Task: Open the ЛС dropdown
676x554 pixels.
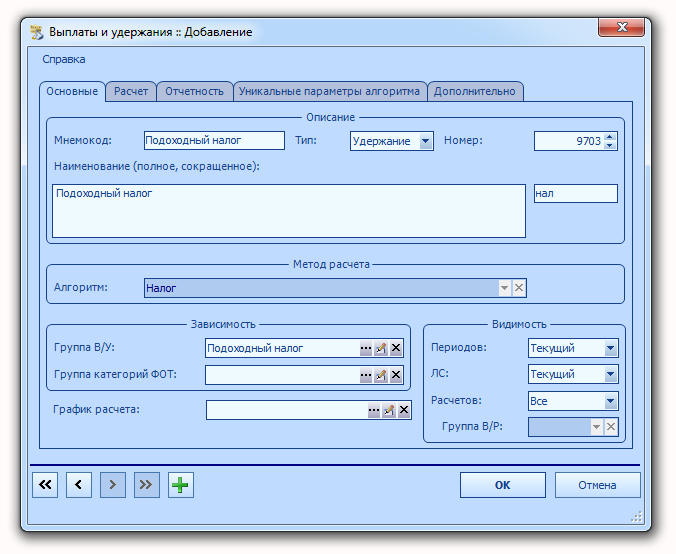Action: (x=610, y=374)
